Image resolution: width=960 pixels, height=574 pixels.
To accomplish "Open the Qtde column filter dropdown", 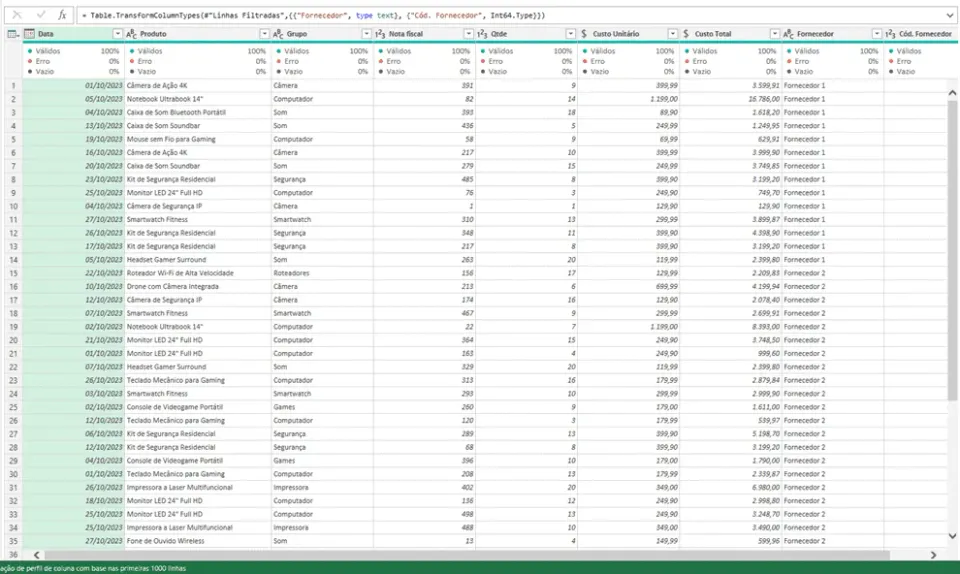I will (x=571, y=34).
